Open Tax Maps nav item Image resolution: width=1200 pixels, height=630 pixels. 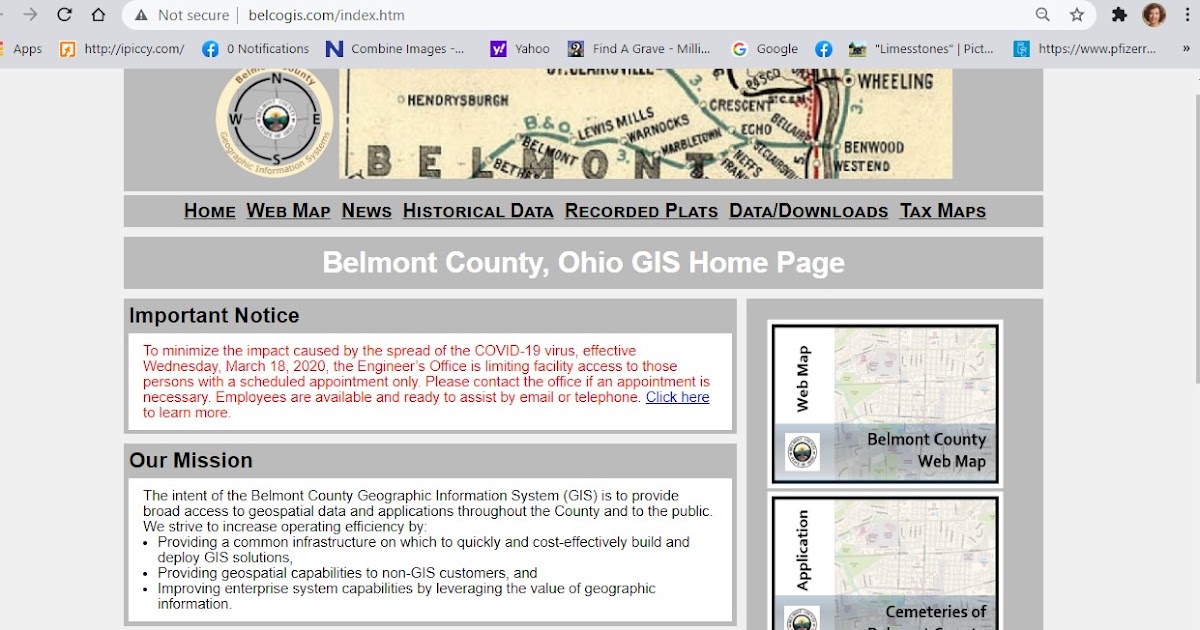(943, 211)
